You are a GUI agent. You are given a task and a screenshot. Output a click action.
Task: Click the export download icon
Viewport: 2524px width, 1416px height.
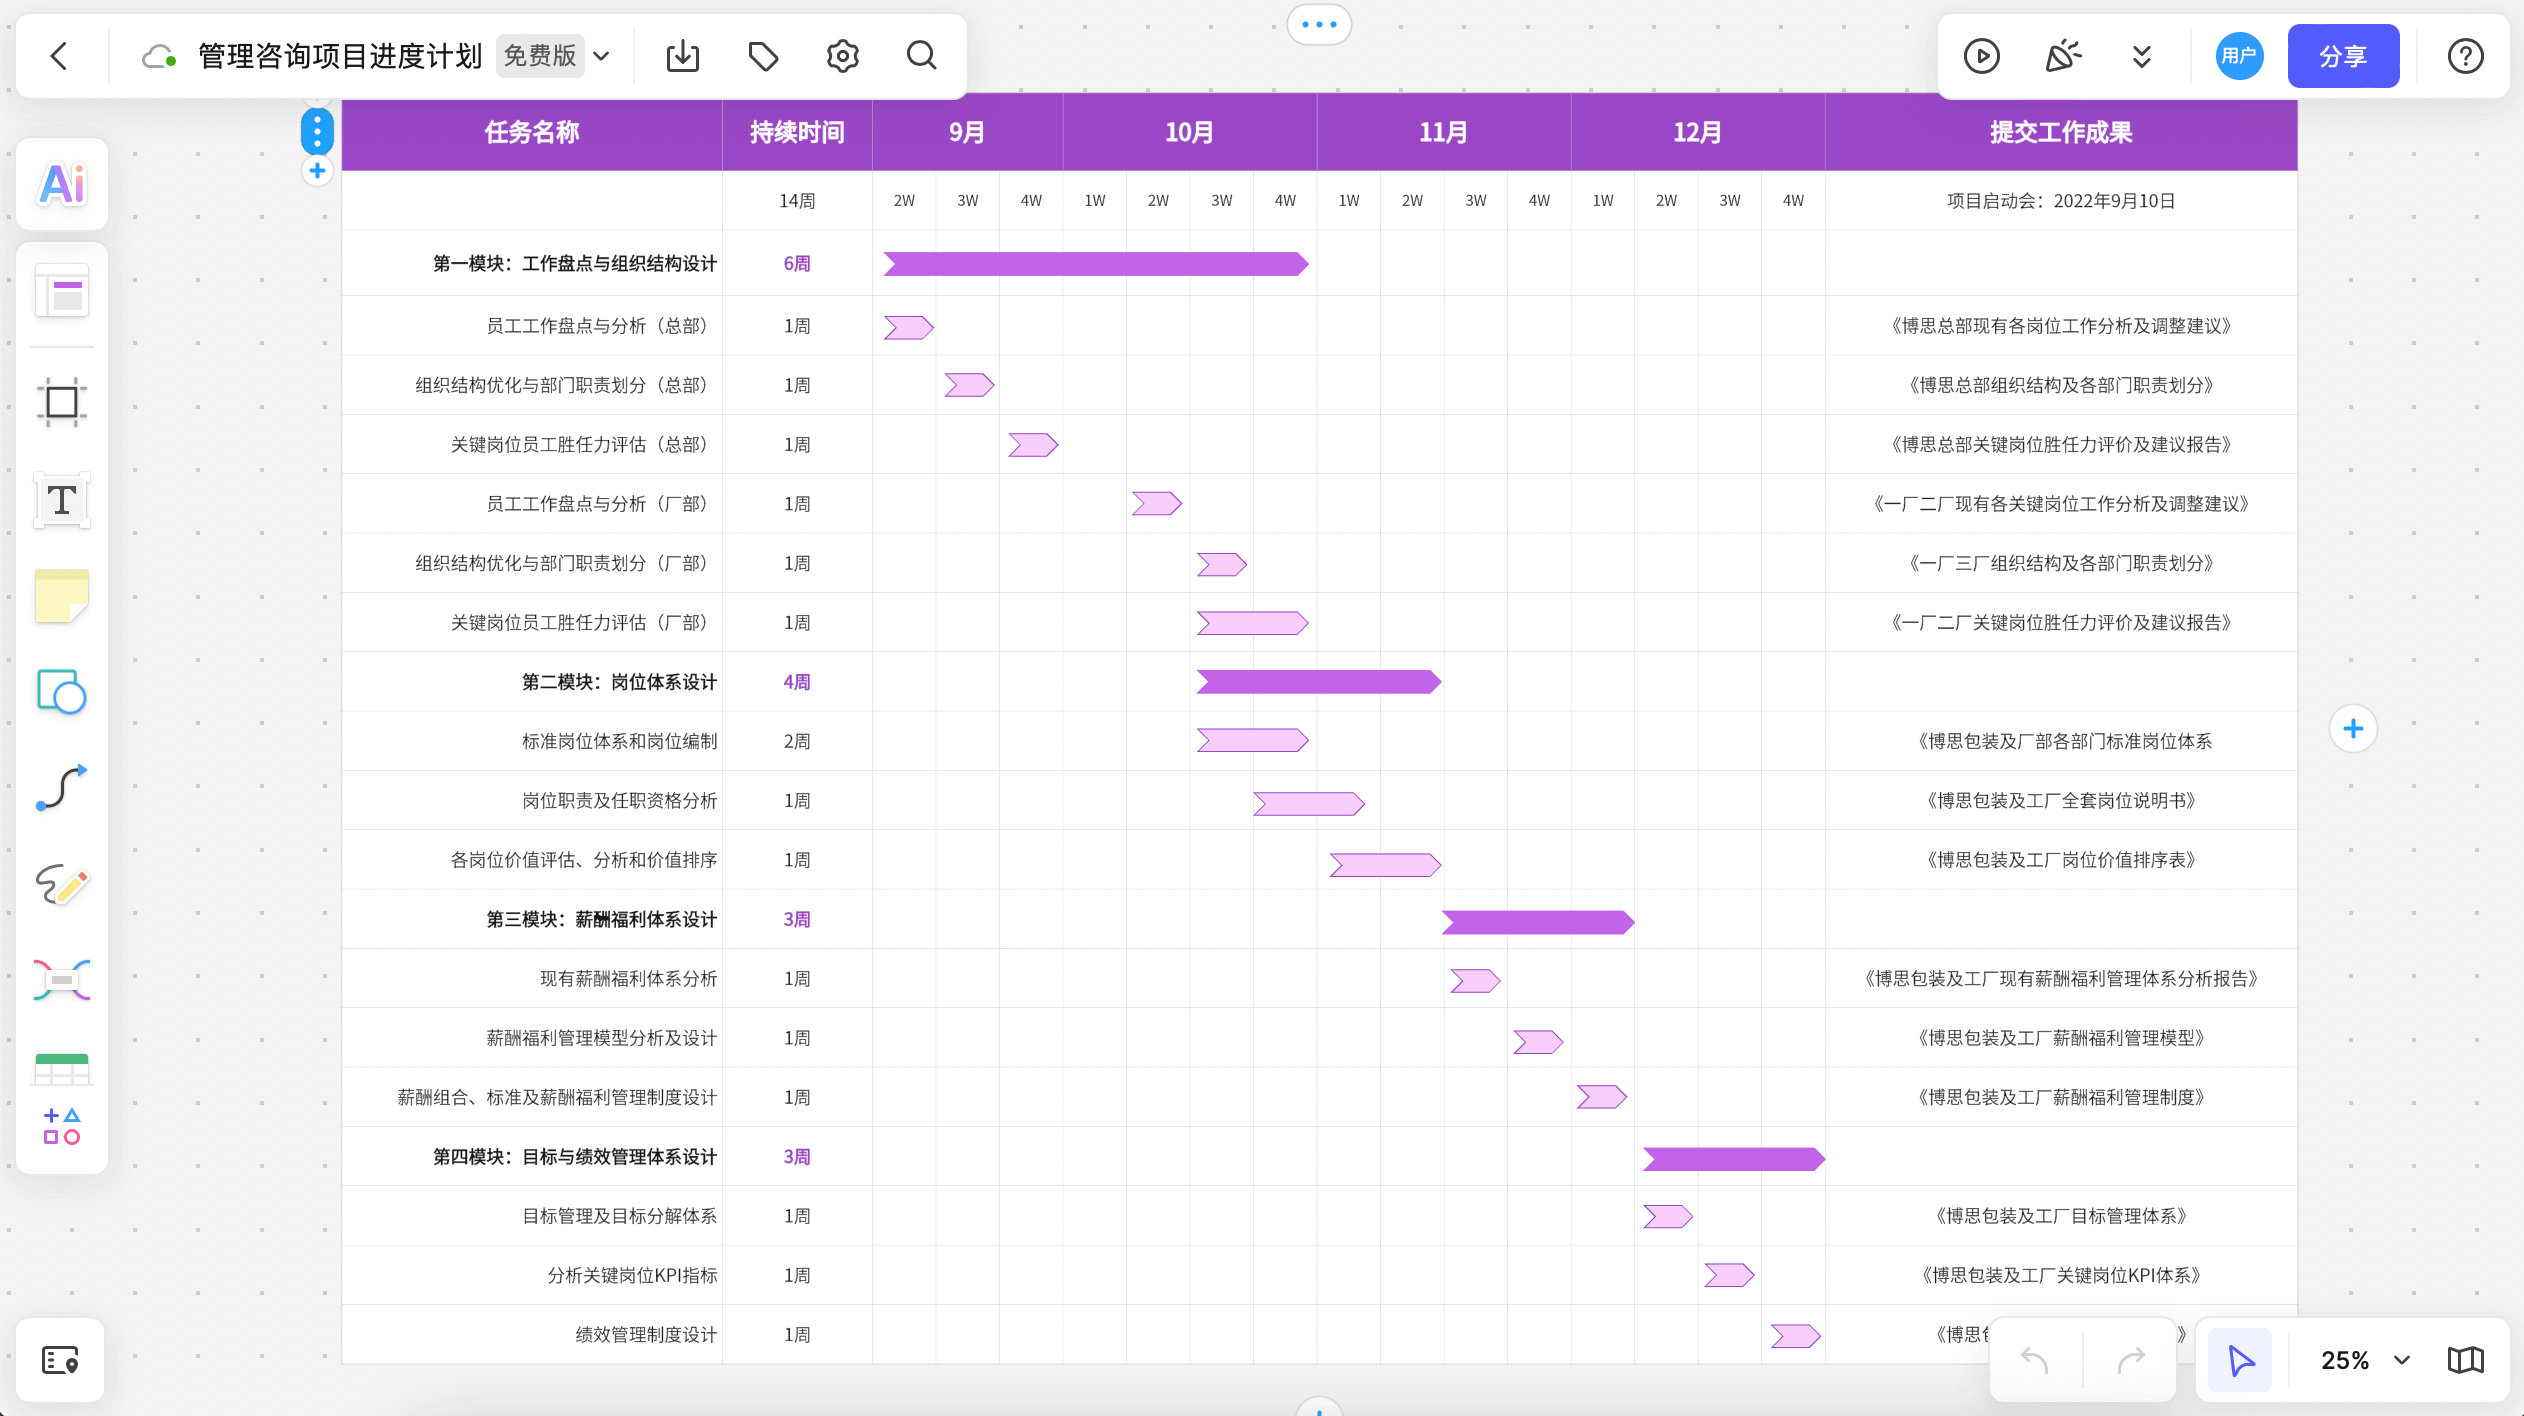click(x=683, y=56)
